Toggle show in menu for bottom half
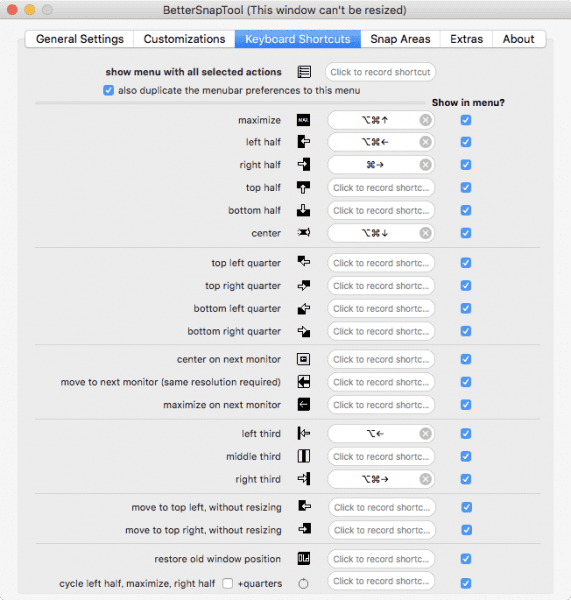Screen dimensions: 571x600 pyautogui.click(x=466, y=210)
